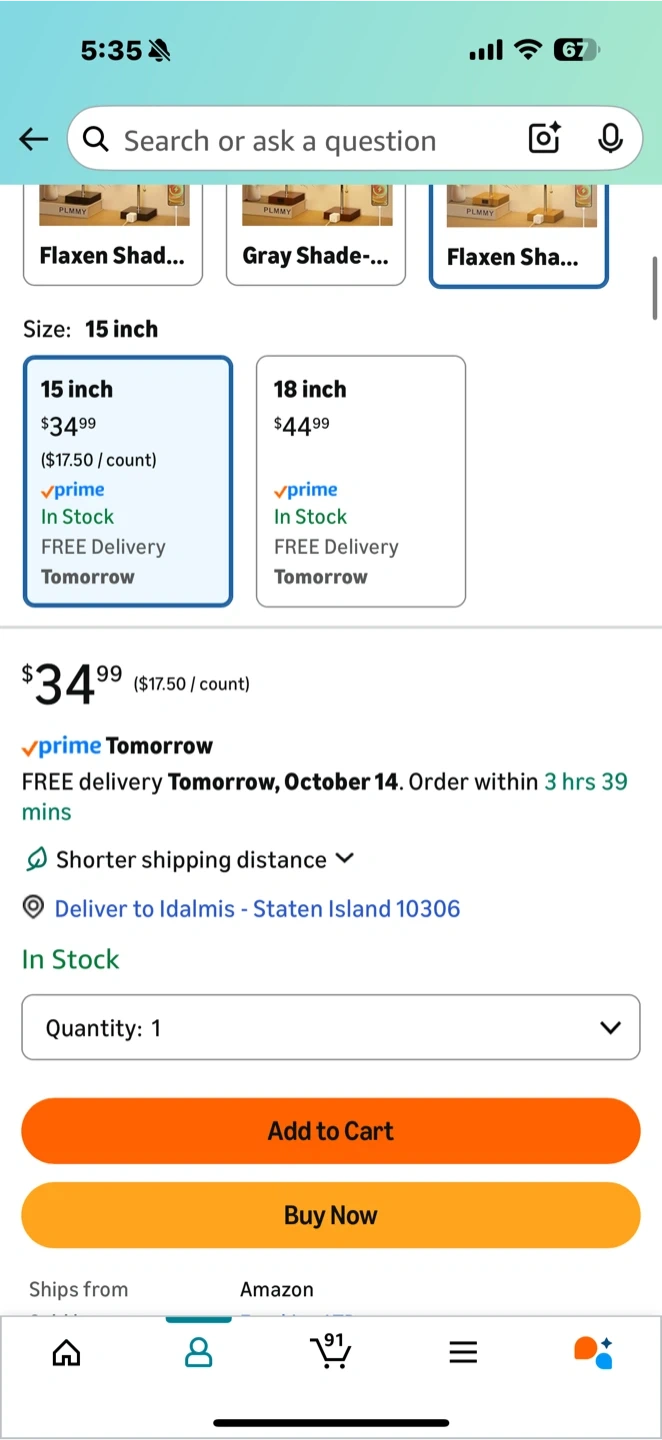Open Deliver to Idalmis address link
This screenshot has height=1440, width=662.
click(257, 908)
